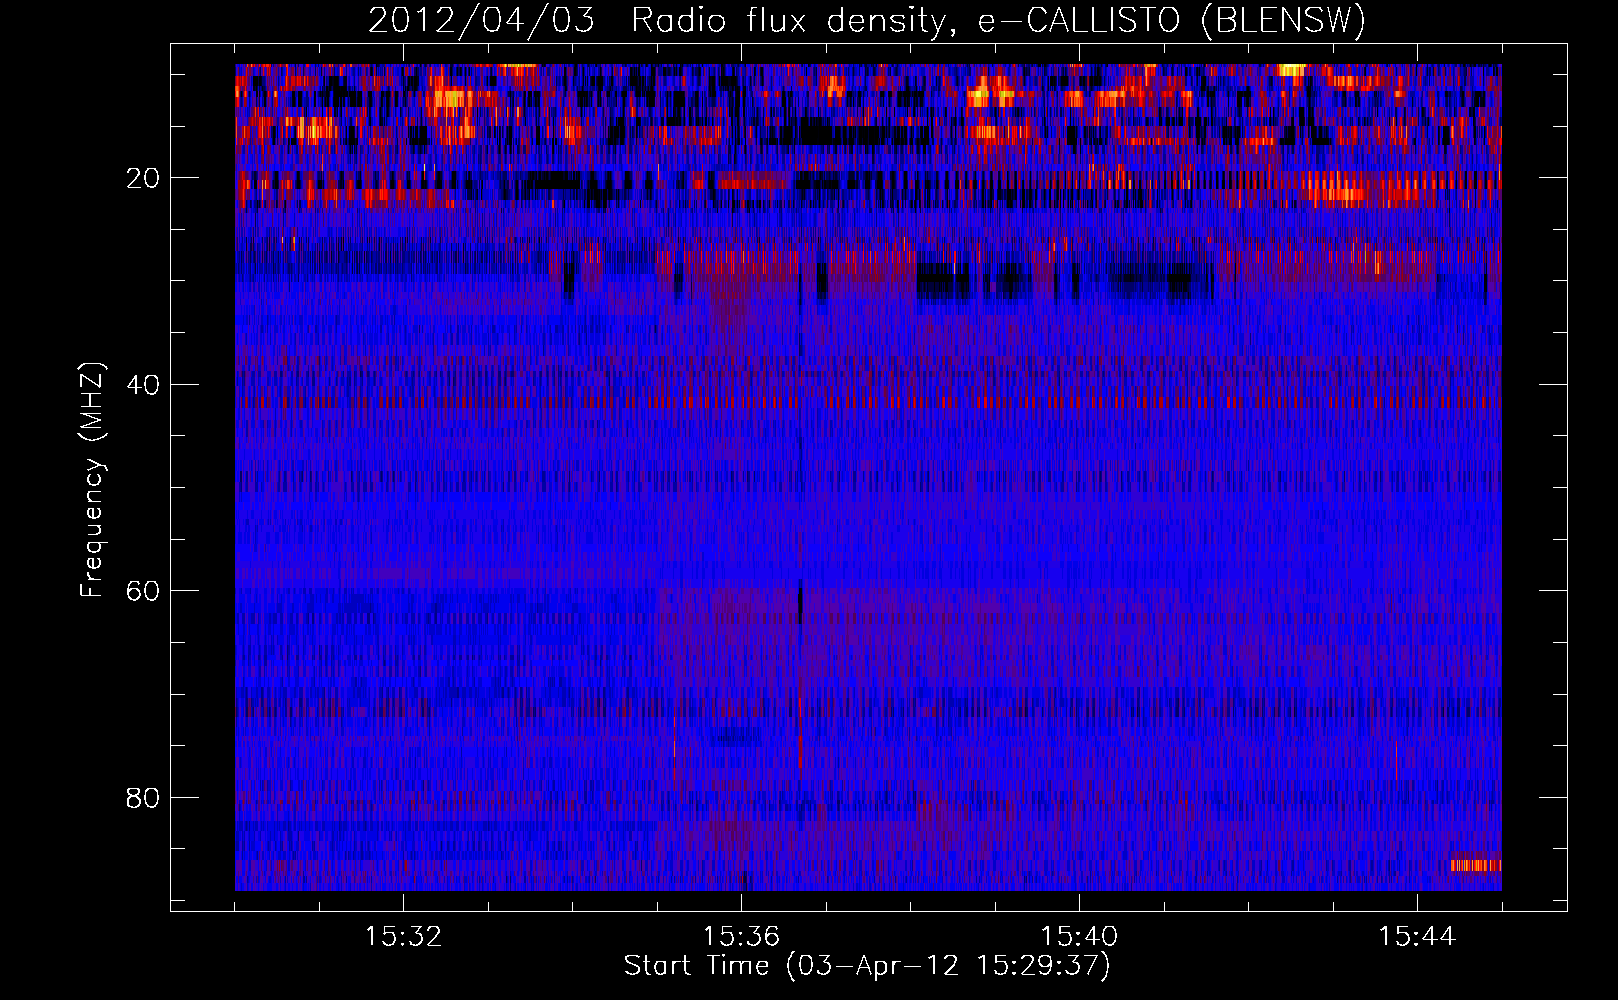The width and height of the screenshot is (1618, 1000).
Task: Click the 15:44 time tick label
Action: [1417, 937]
